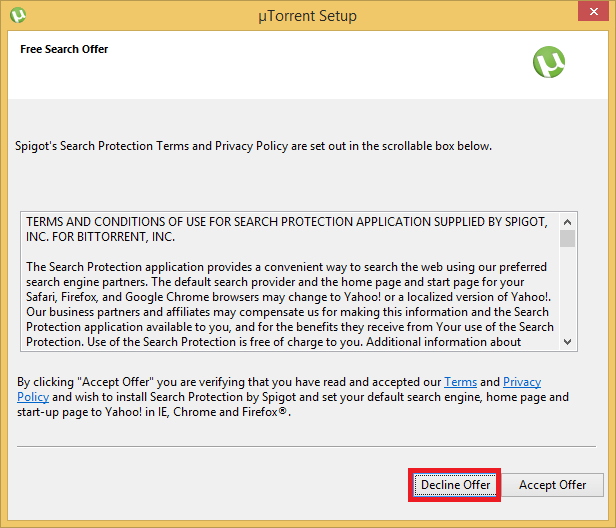The width and height of the screenshot is (616, 528).
Task: Click the terms box scrollbar thumb
Action: click(567, 237)
